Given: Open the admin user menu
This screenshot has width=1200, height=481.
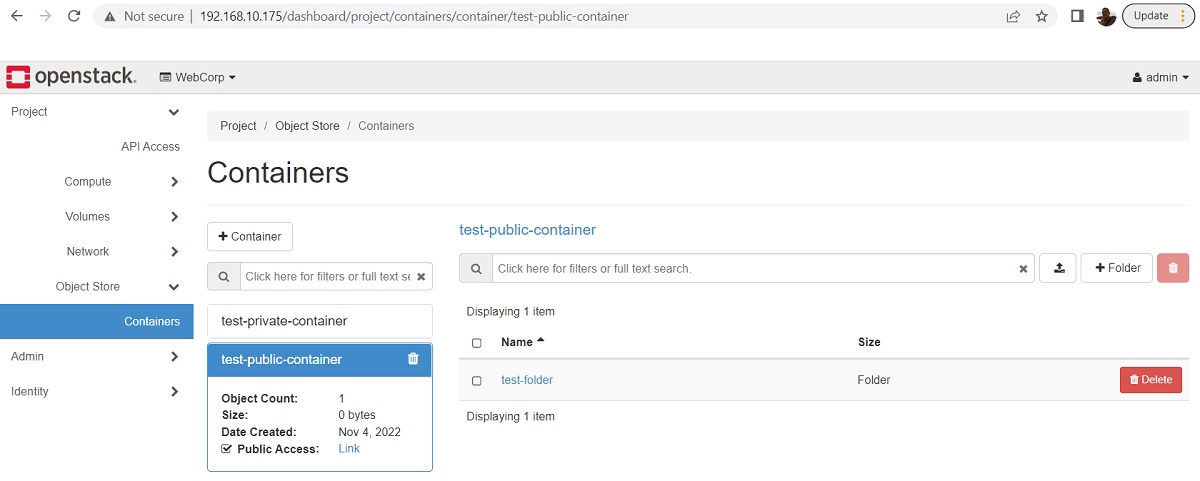Looking at the screenshot, I should pos(1160,77).
